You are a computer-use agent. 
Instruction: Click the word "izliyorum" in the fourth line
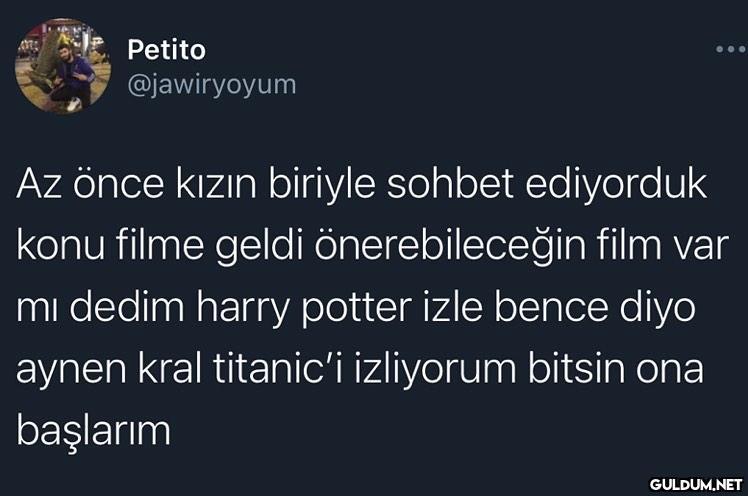point(435,370)
